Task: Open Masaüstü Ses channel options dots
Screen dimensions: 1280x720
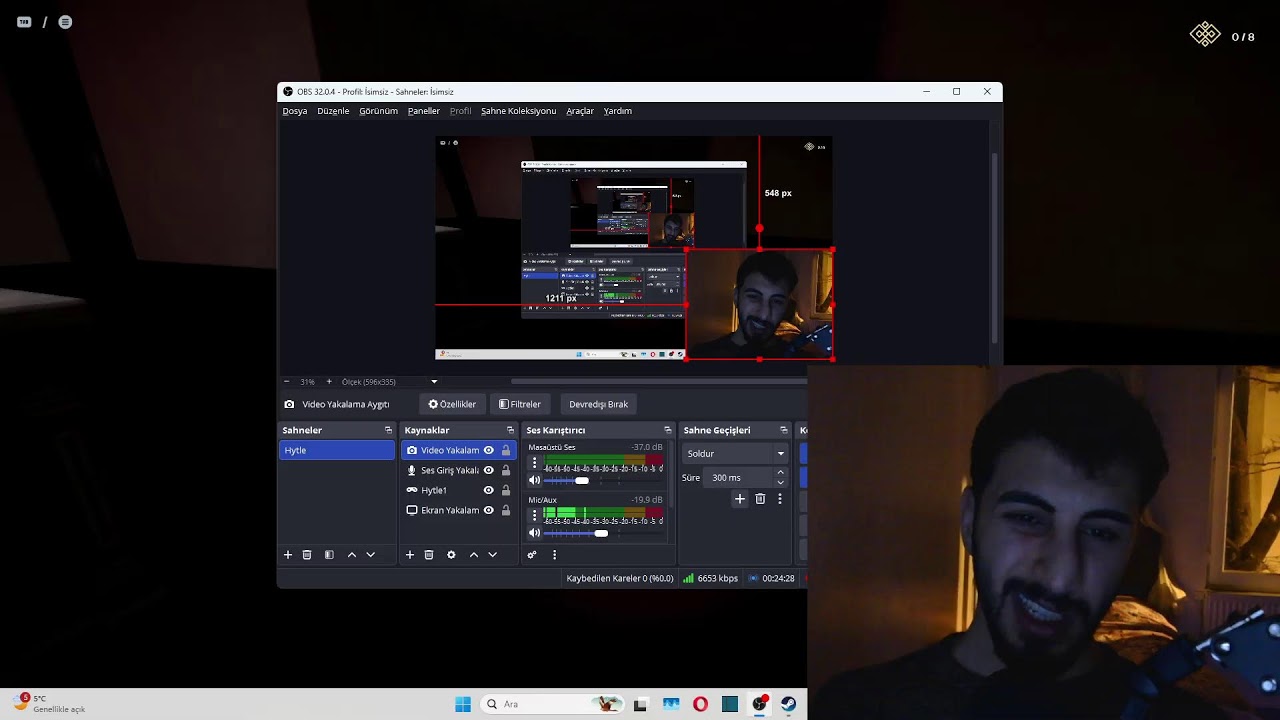Action: click(534, 463)
